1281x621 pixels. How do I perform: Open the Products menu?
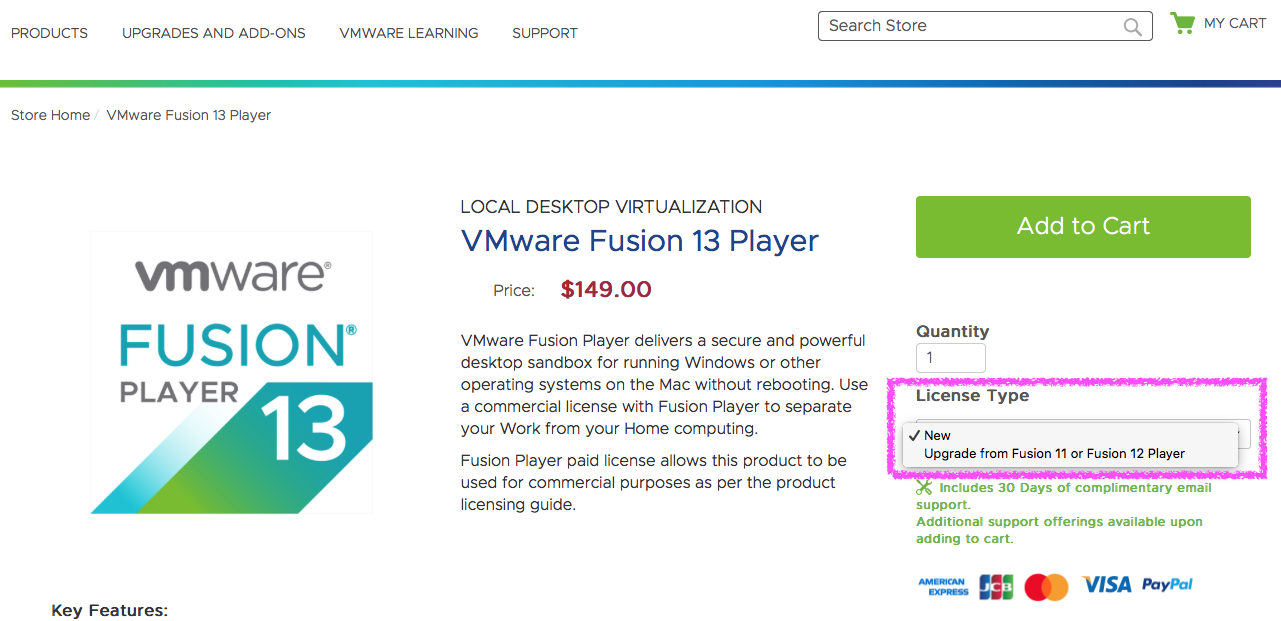pyautogui.click(x=49, y=33)
